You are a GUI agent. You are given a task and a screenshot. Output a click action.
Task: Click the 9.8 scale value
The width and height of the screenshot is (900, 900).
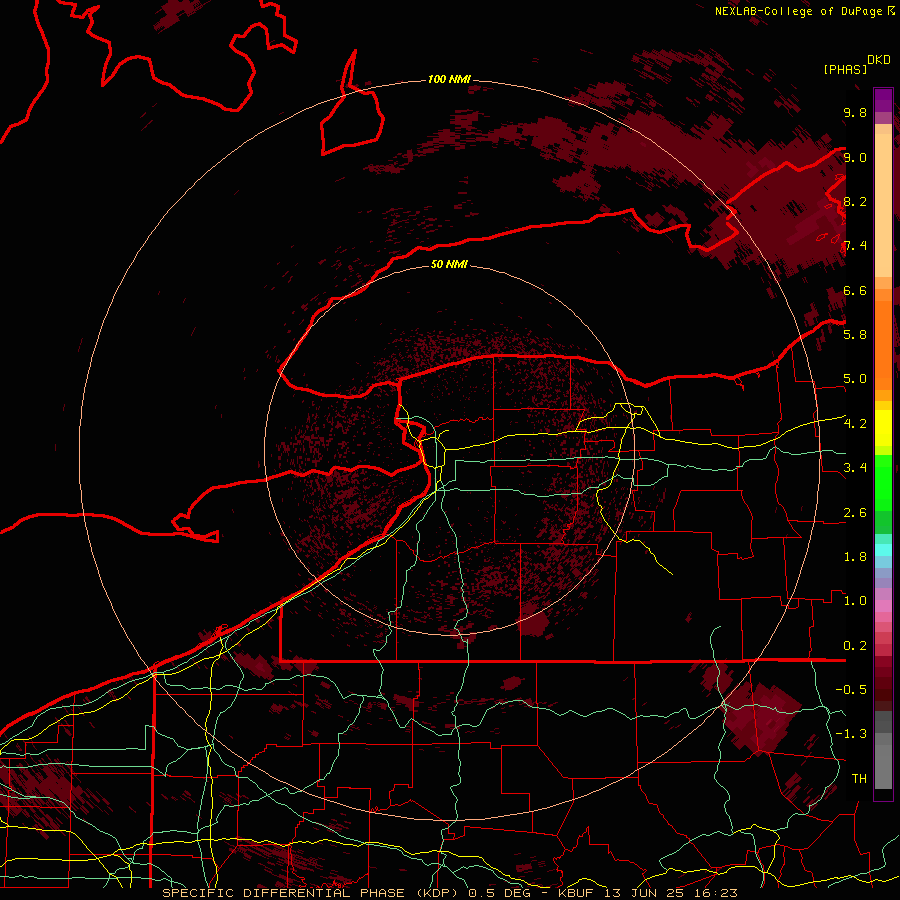[855, 112]
